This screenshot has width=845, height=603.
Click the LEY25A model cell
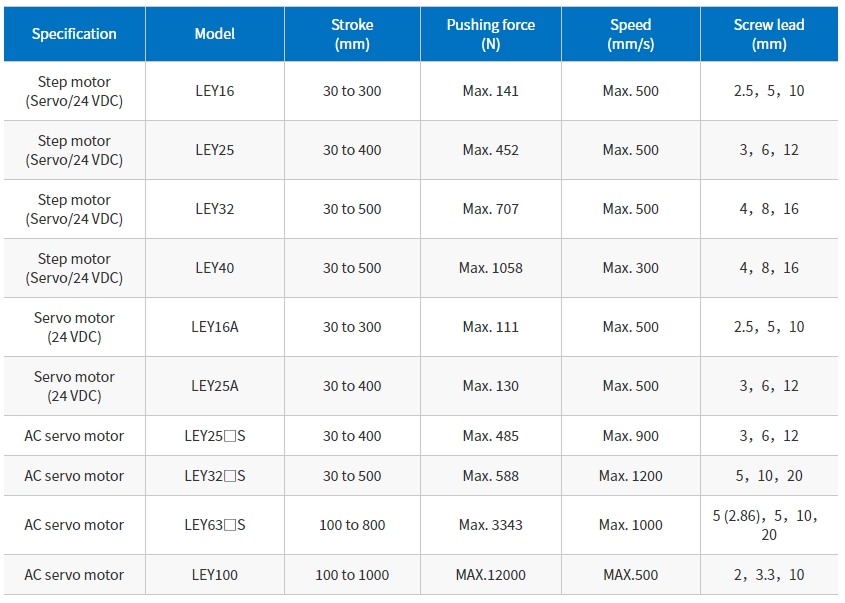pyautogui.click(x=215, y=386)
